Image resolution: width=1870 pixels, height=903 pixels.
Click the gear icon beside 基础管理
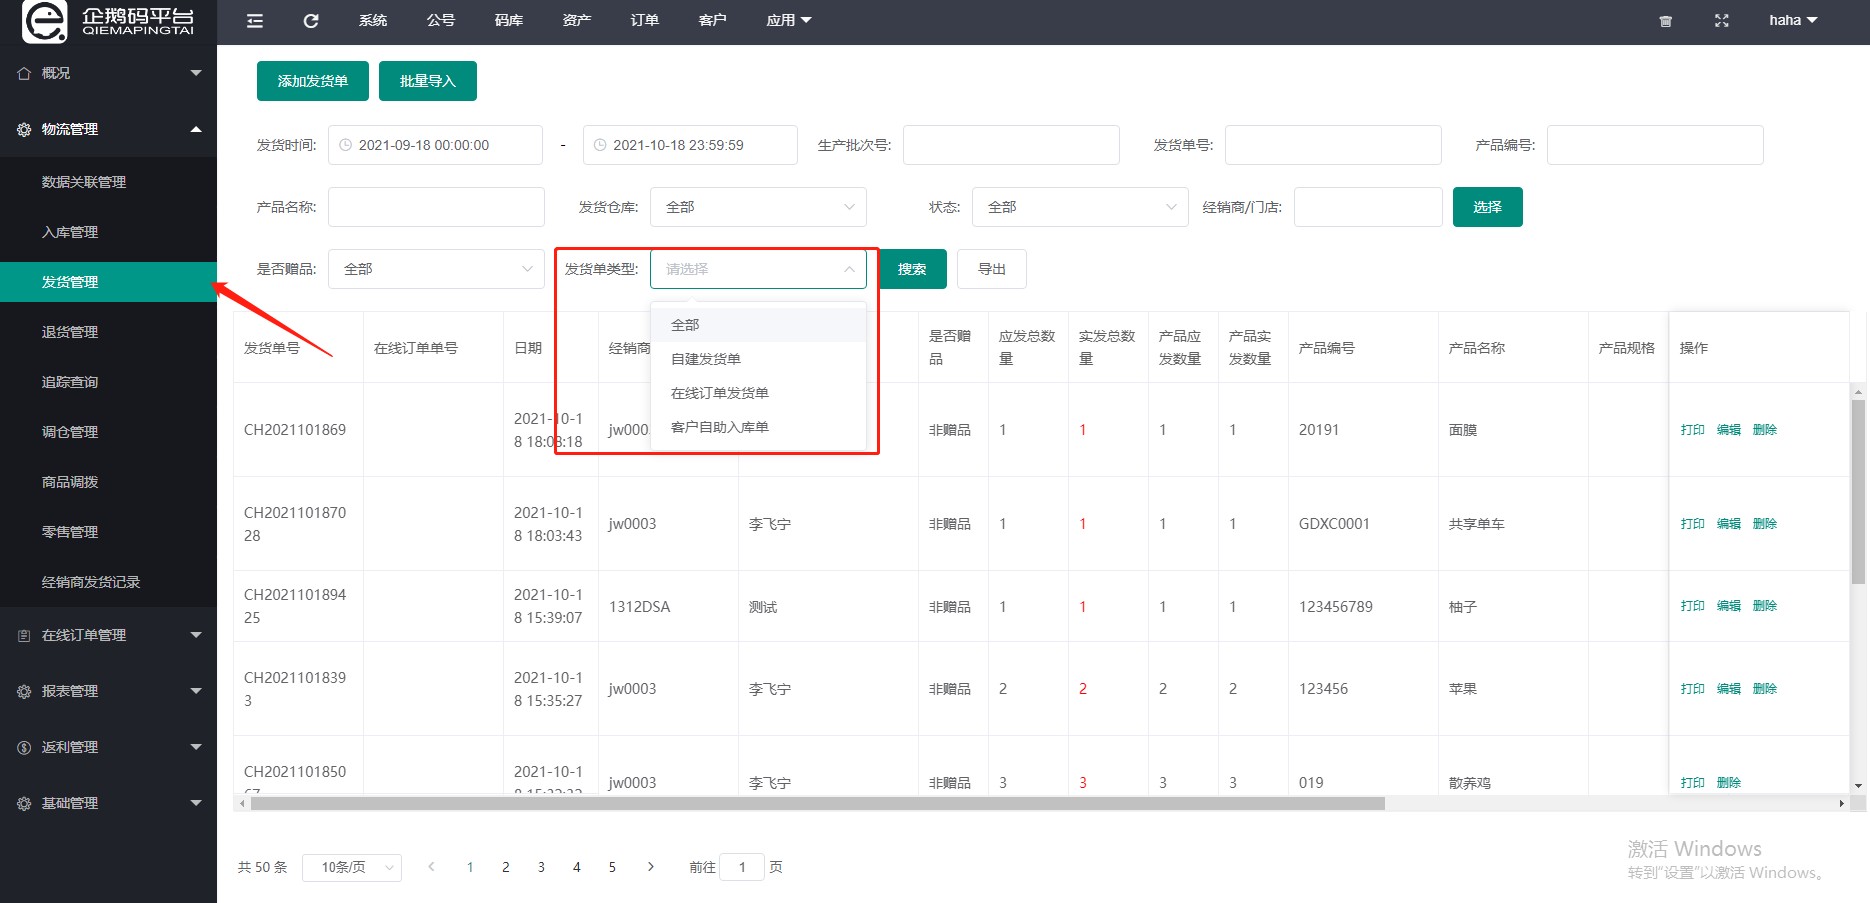[x=24, y=803]
